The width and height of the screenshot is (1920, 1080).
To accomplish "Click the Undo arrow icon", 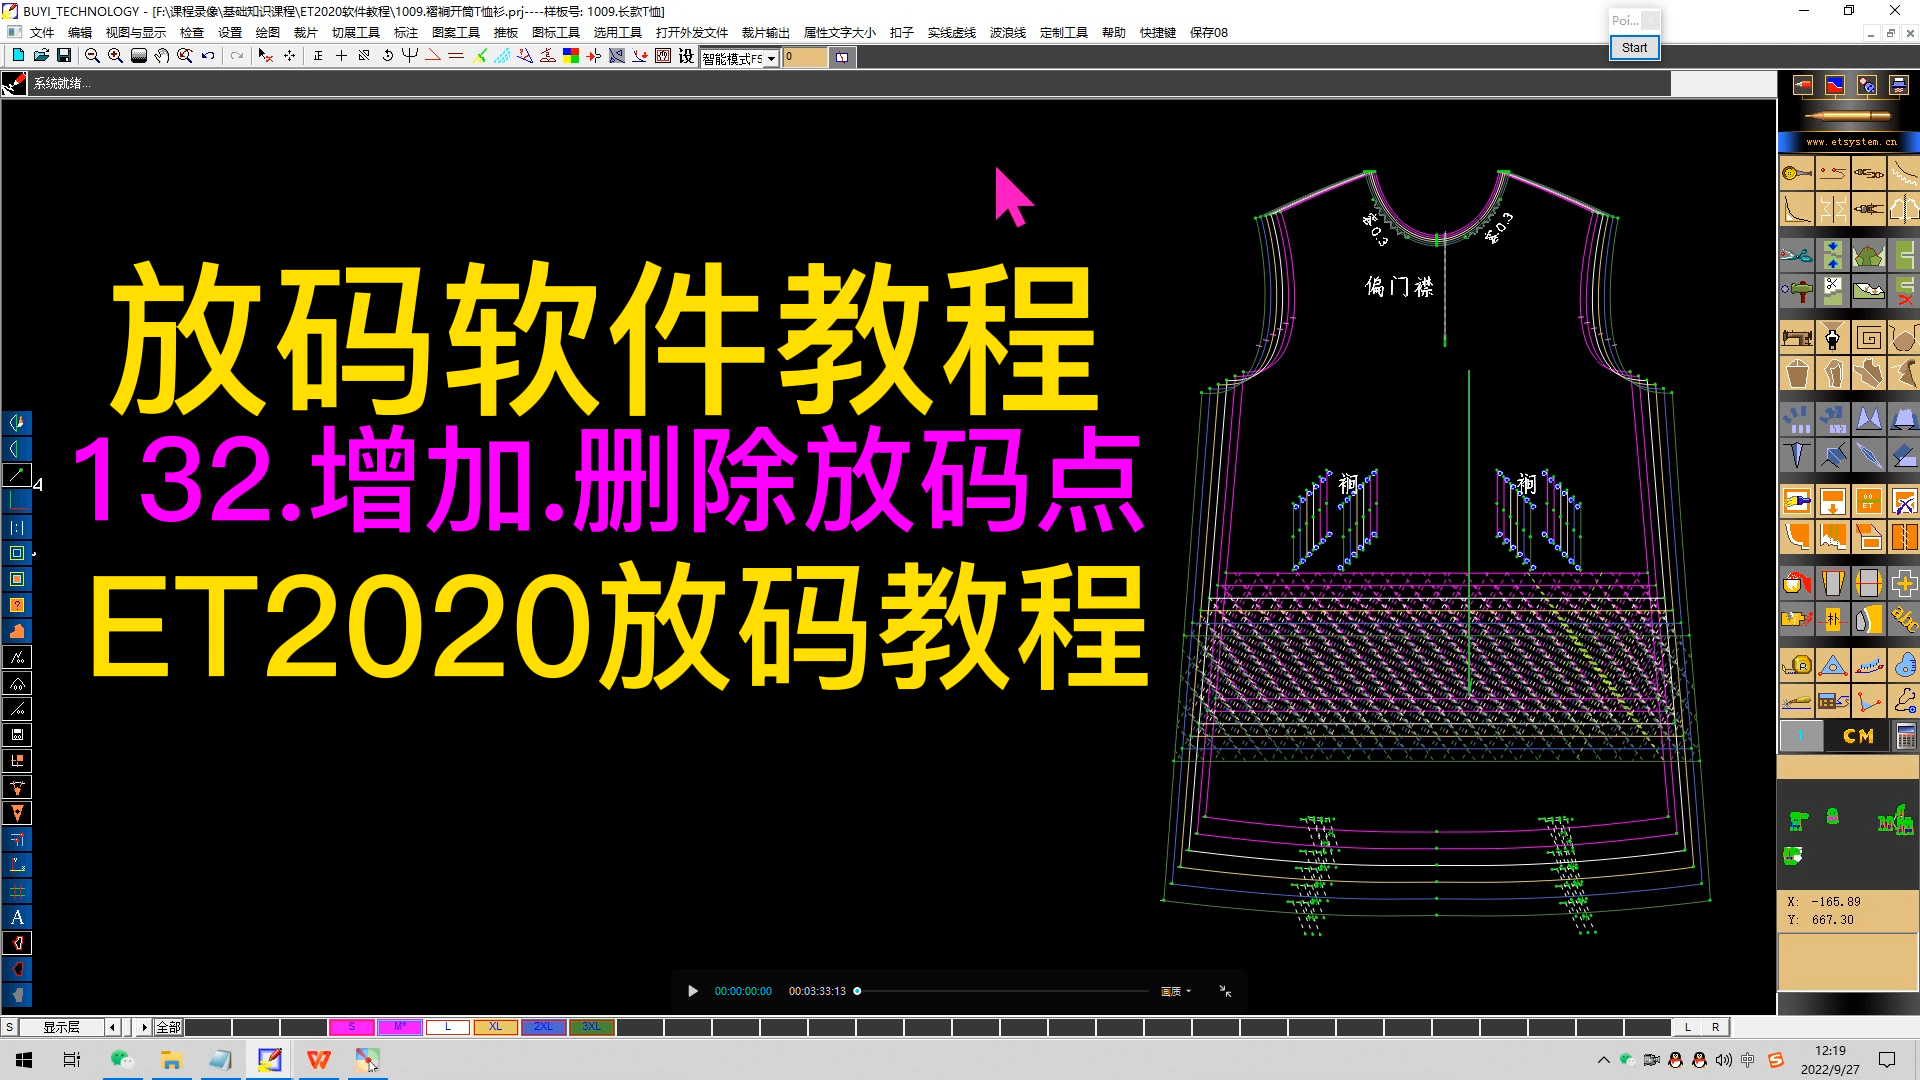I will coord(208,56).
